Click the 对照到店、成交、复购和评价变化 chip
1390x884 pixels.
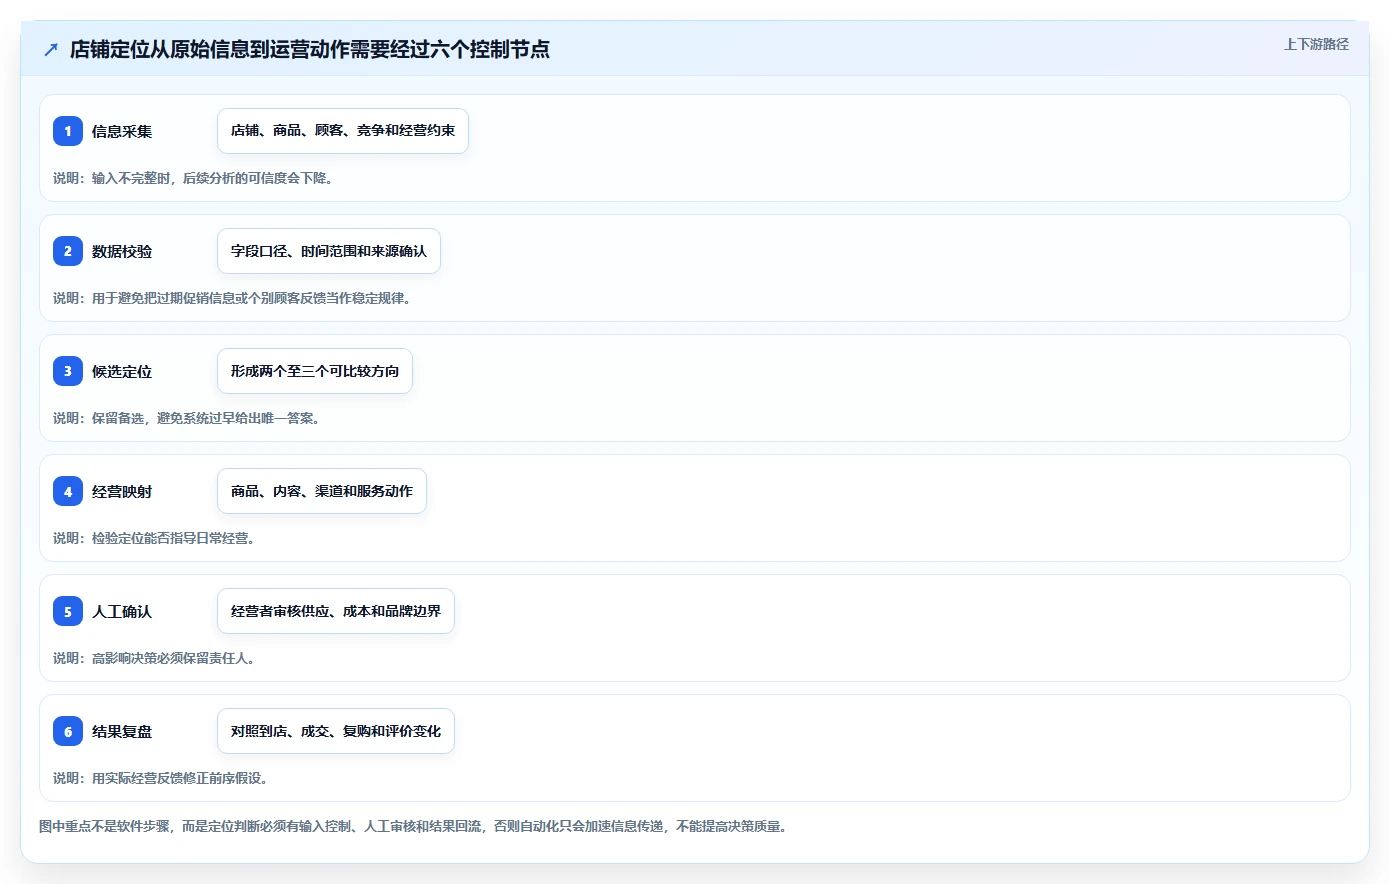click(x=336, y=731)
